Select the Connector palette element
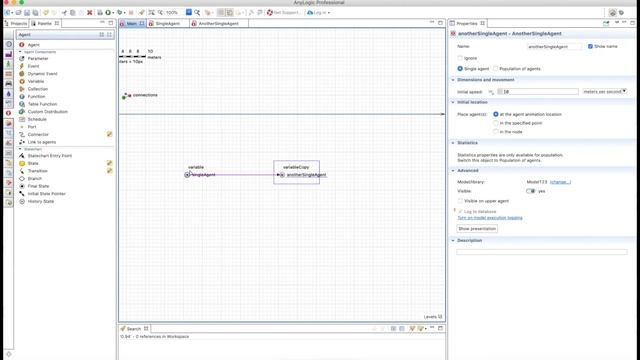640x360 pixels. pos(38,134)
